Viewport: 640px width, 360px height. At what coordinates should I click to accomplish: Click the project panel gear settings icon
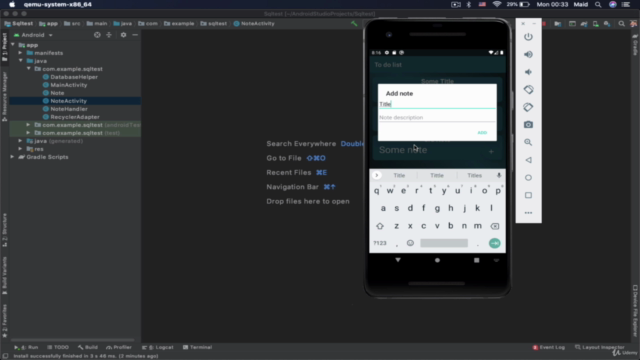pyautogui.click(x=123, y=35)
